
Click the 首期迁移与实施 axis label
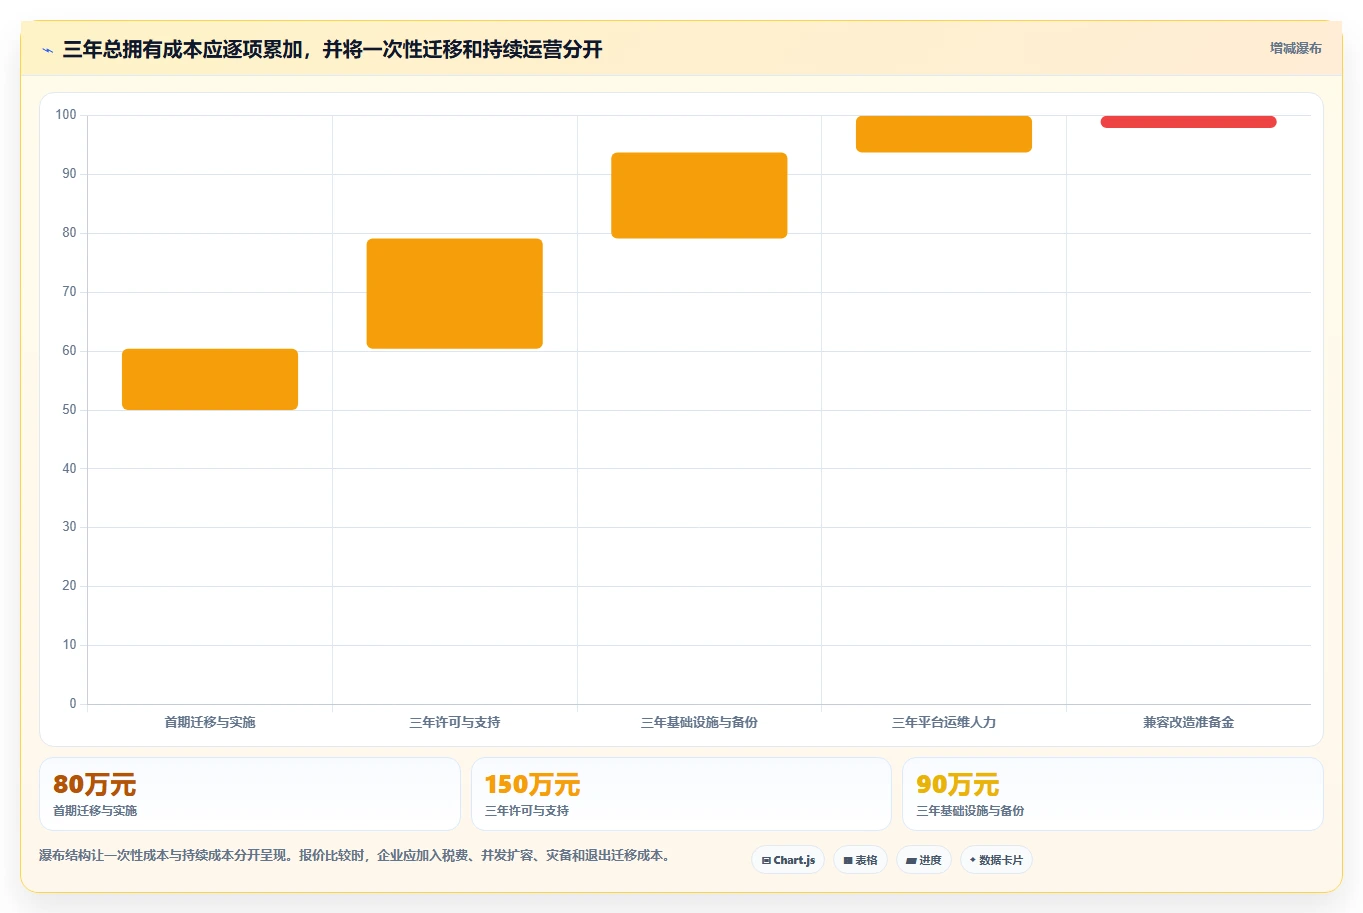[x=210, y=722]
